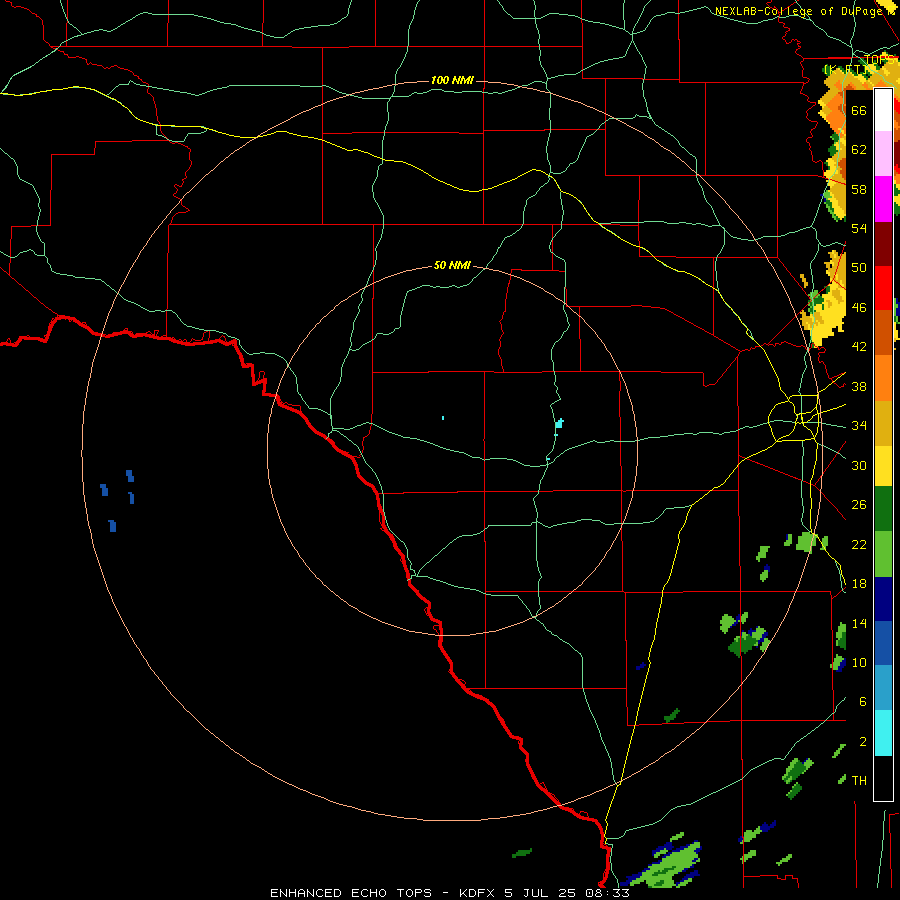The width and height of the screenshot is (900, 900).
Task: Click the 54 value on the tops legend
Action: tap(859, 228)
